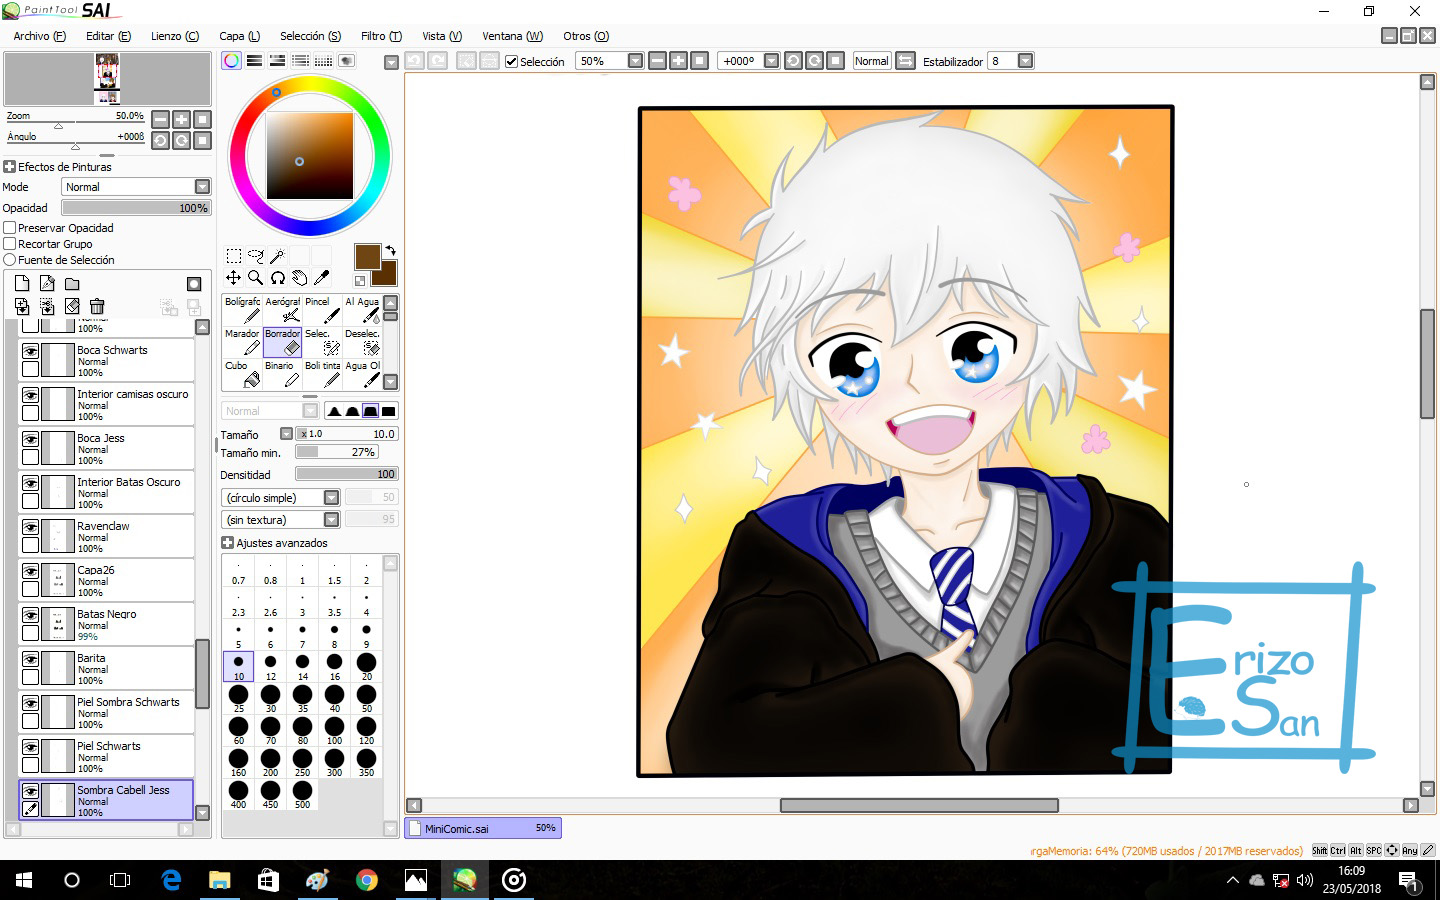Open the Tamaño multiplier x1.0 dropdown
The height and width of the screenshot is (900, 1440).
(x=286, y=434)
